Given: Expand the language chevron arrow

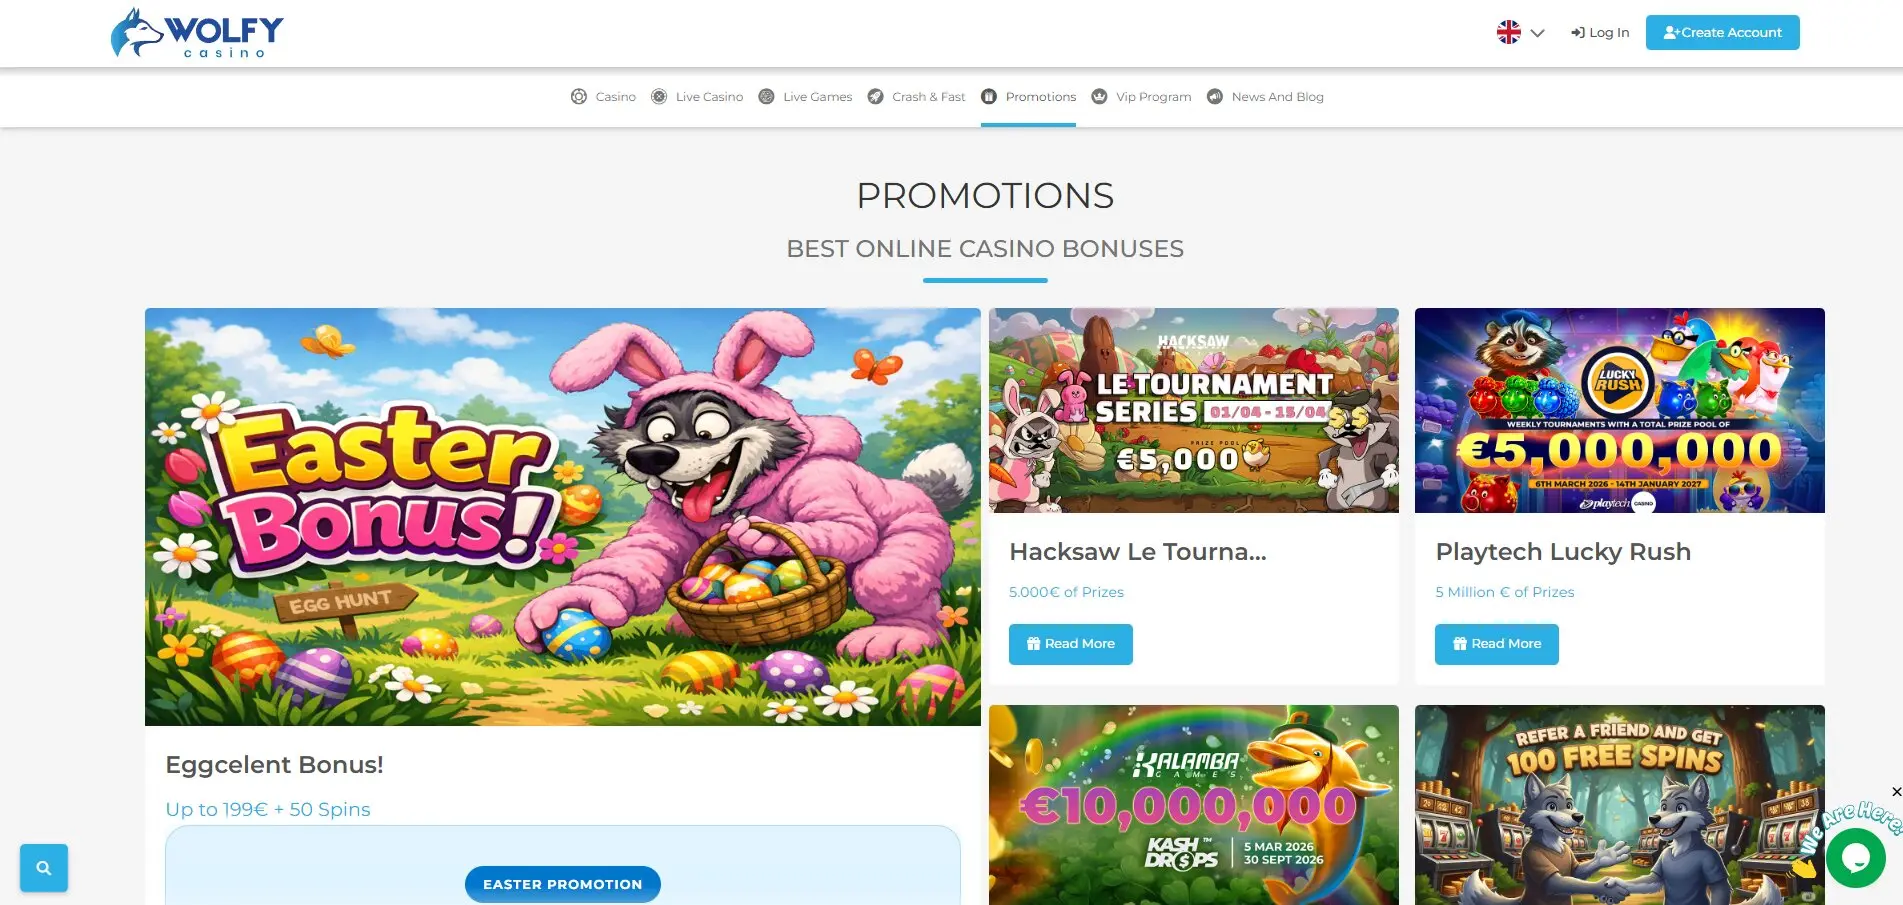Looking at the screenshot, I should tap(1538, 33).
